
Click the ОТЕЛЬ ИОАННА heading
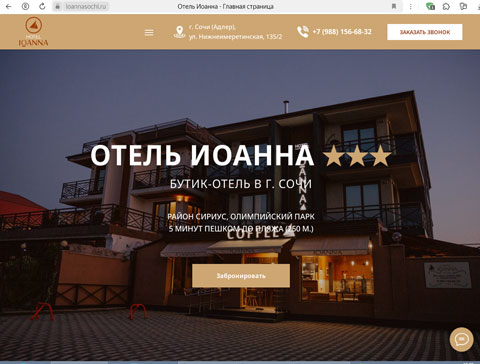[202, 155]
